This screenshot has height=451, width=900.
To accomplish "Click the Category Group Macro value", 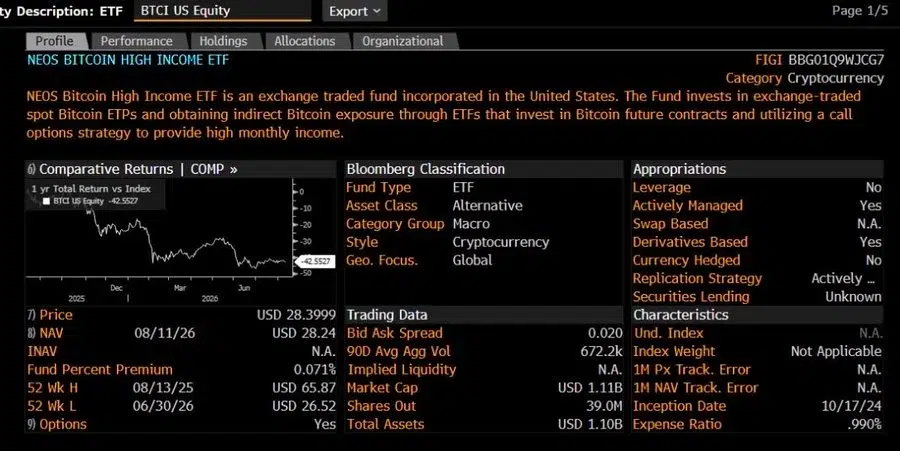I will click(471, 224).
